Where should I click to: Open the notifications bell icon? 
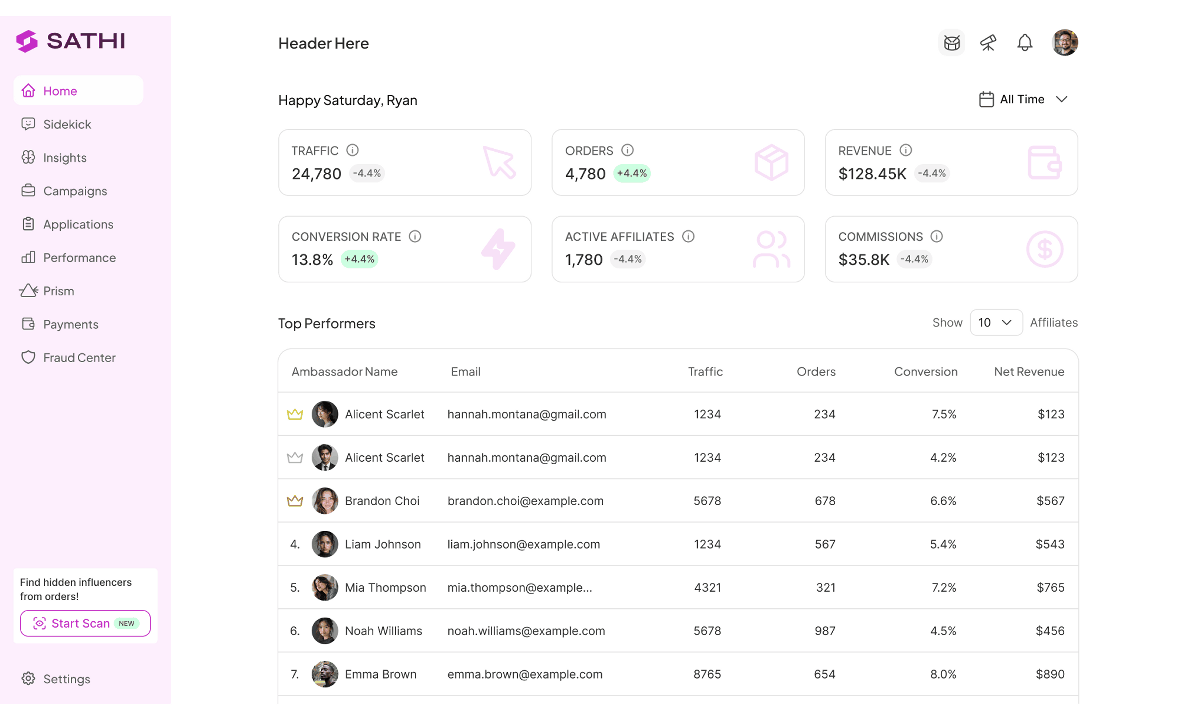[x=1025, y=43]
